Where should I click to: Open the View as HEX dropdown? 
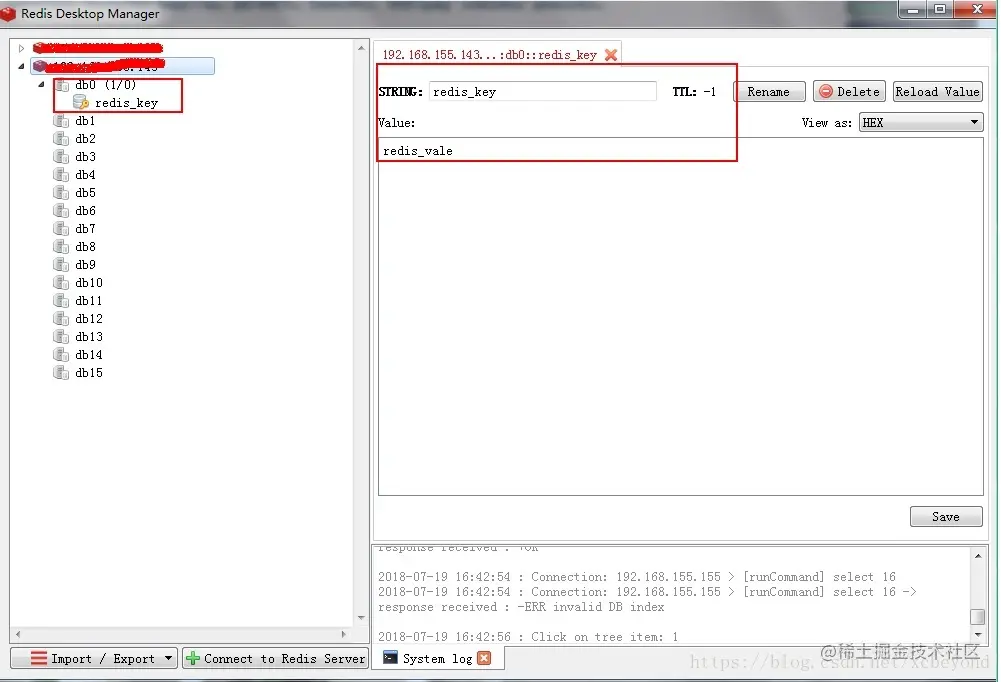click(921, 122)
